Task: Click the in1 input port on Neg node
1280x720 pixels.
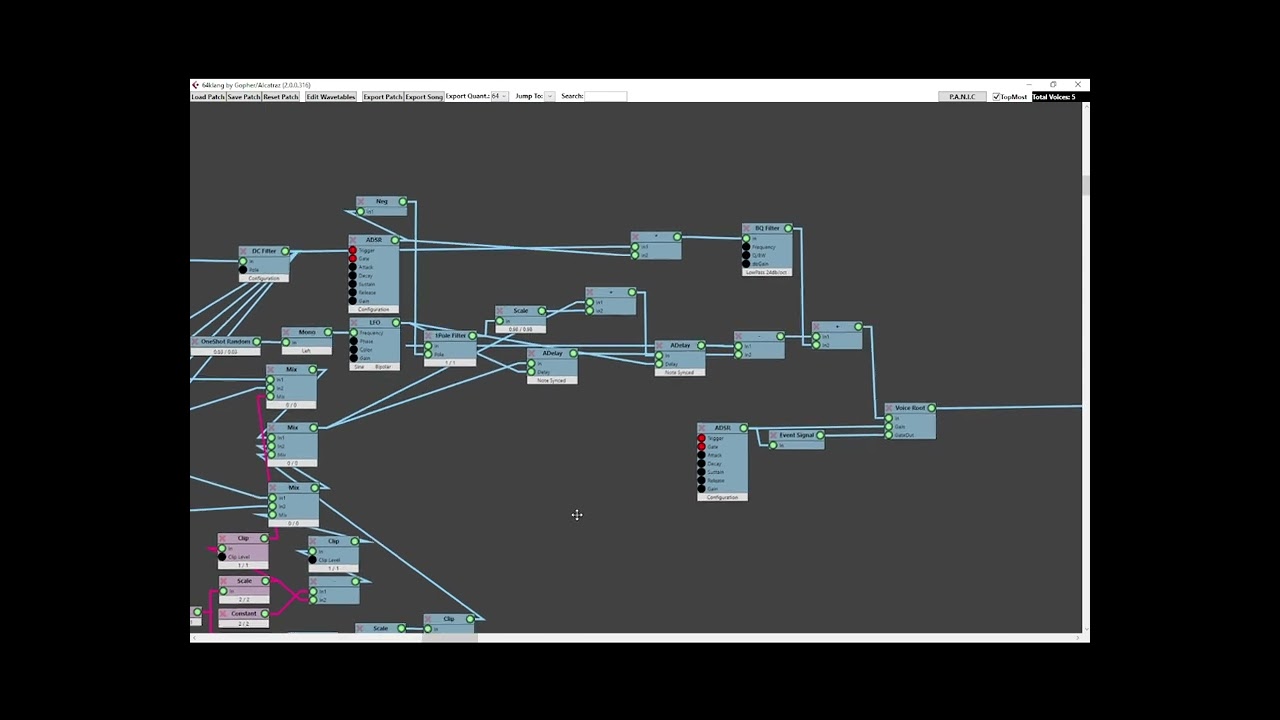Action: tap(361, 211)
